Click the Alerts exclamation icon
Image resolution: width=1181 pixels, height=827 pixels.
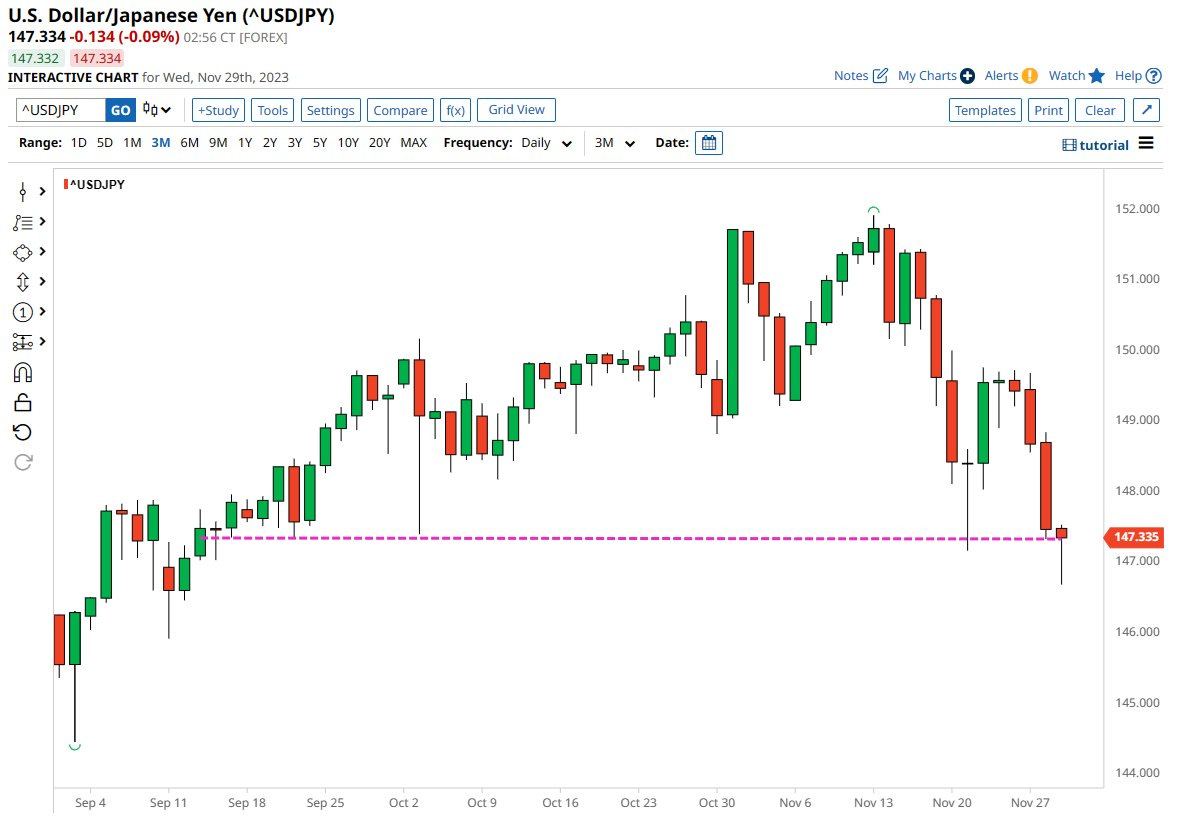1029,76
